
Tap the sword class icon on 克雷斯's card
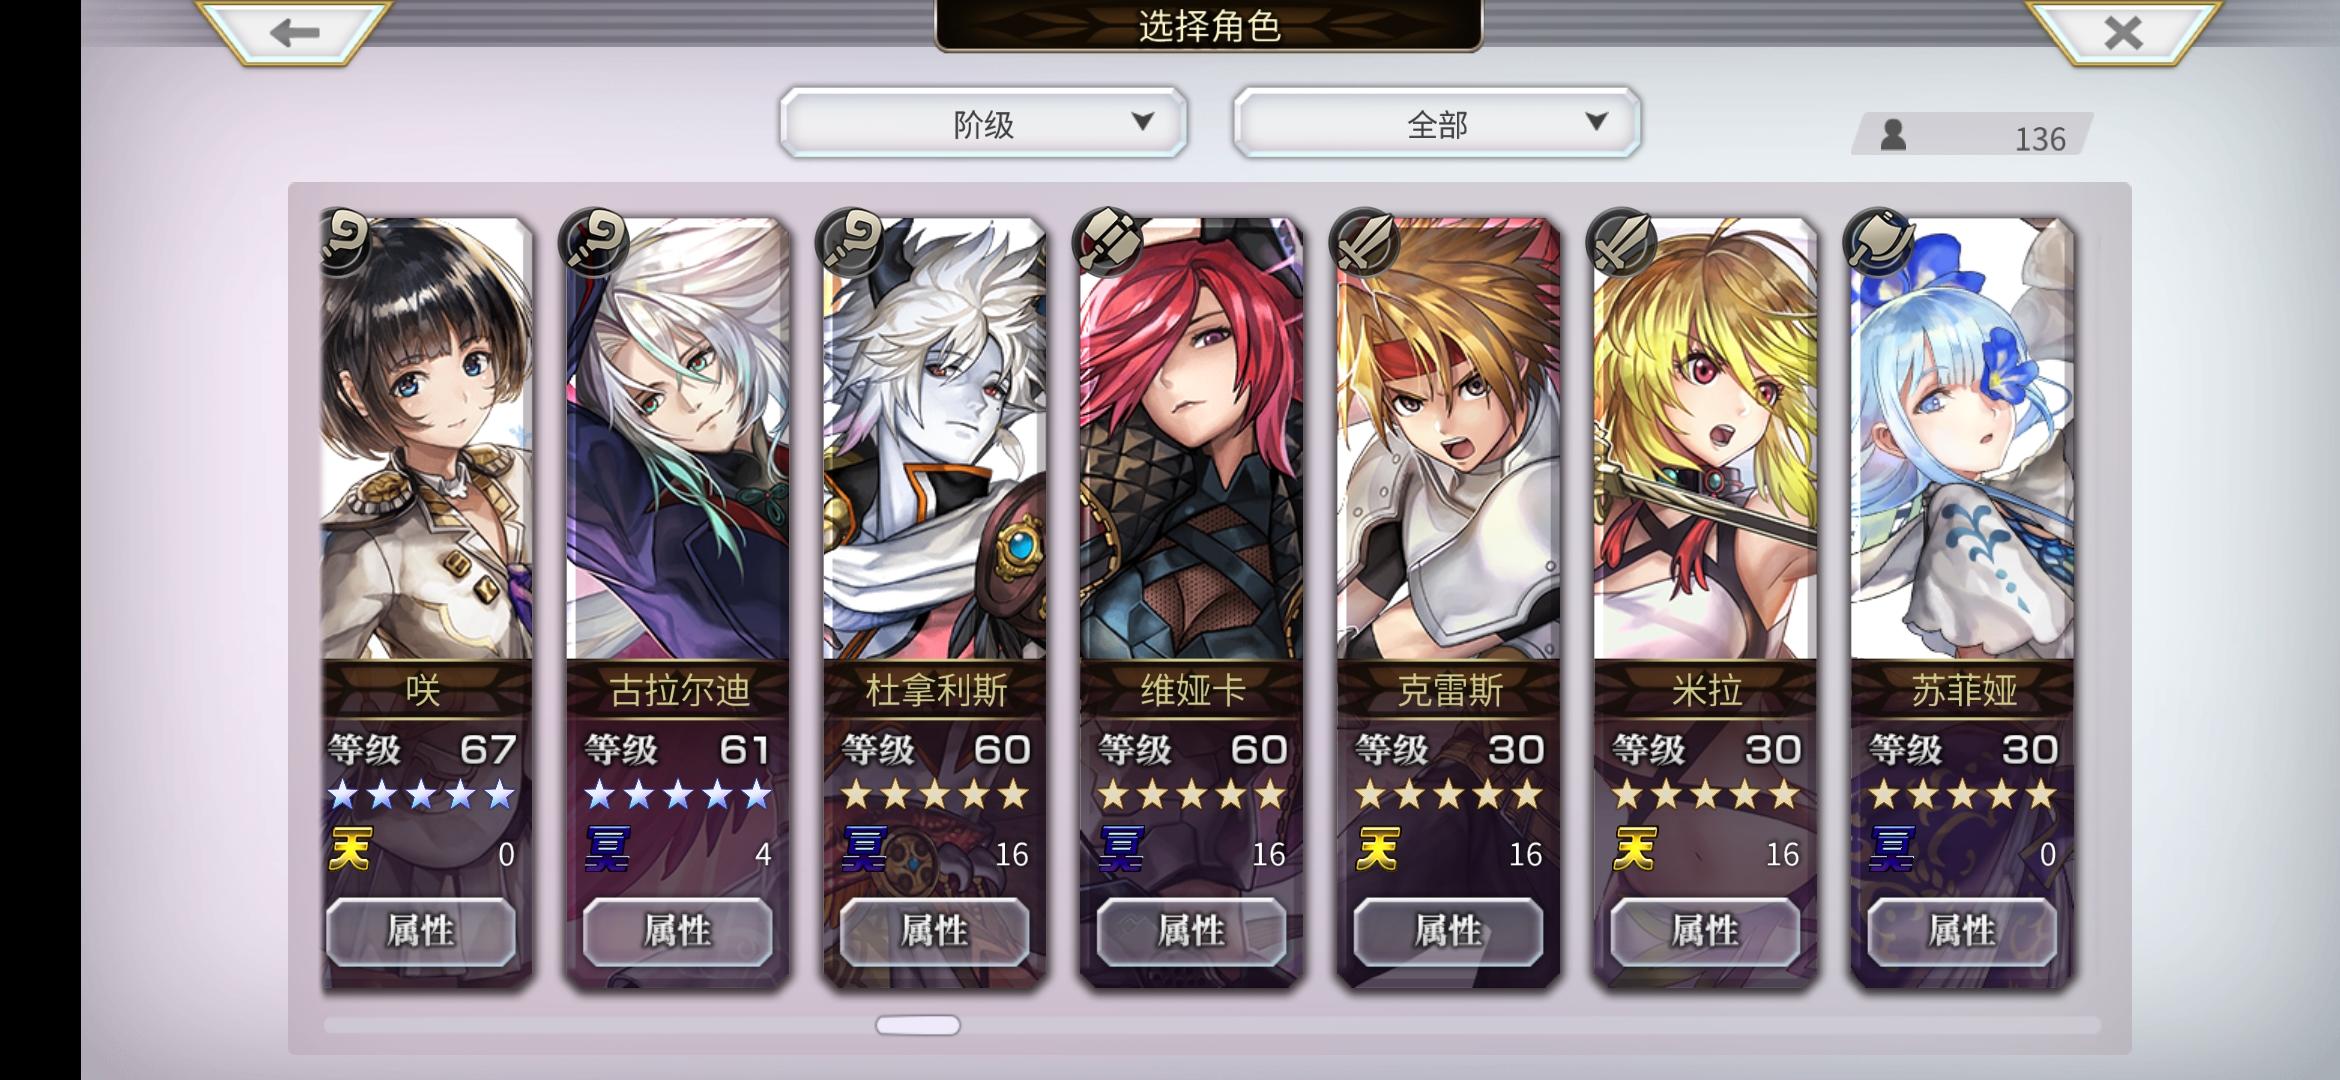(1364, 241)
